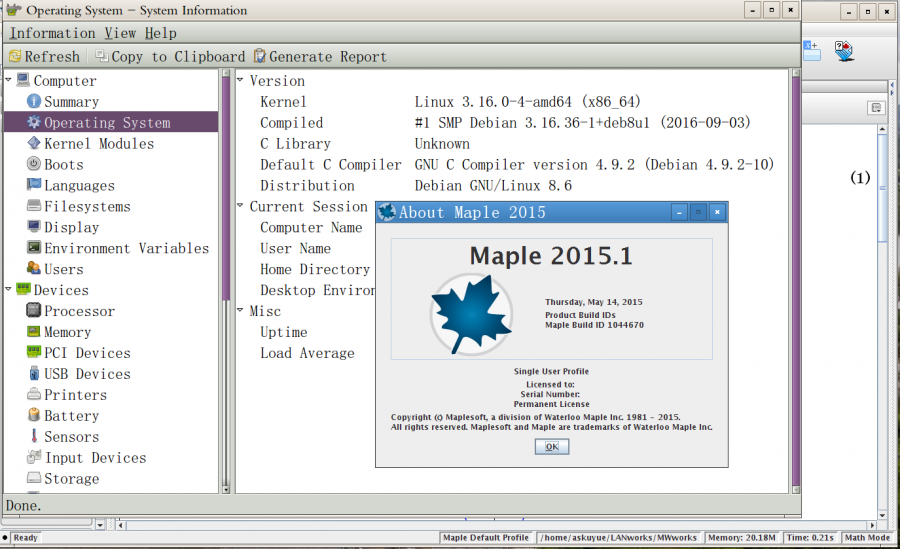Click the Boots power icon
900x549 pixels.
point(34,164)
